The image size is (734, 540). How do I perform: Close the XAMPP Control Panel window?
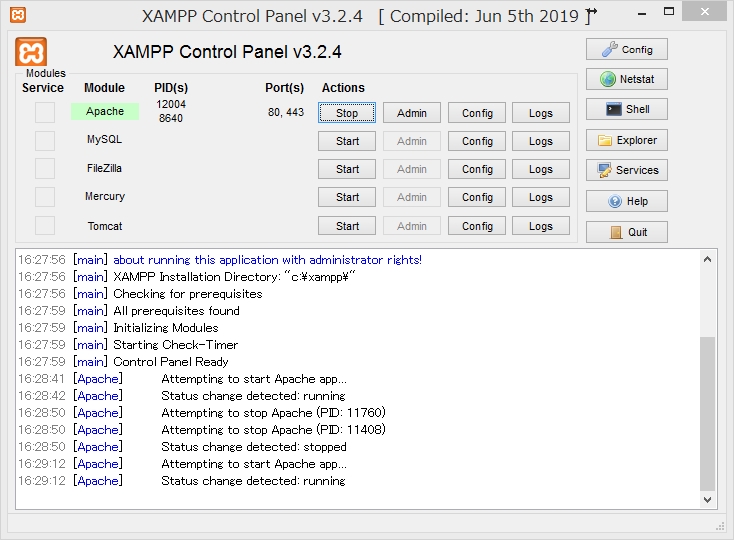705,12
